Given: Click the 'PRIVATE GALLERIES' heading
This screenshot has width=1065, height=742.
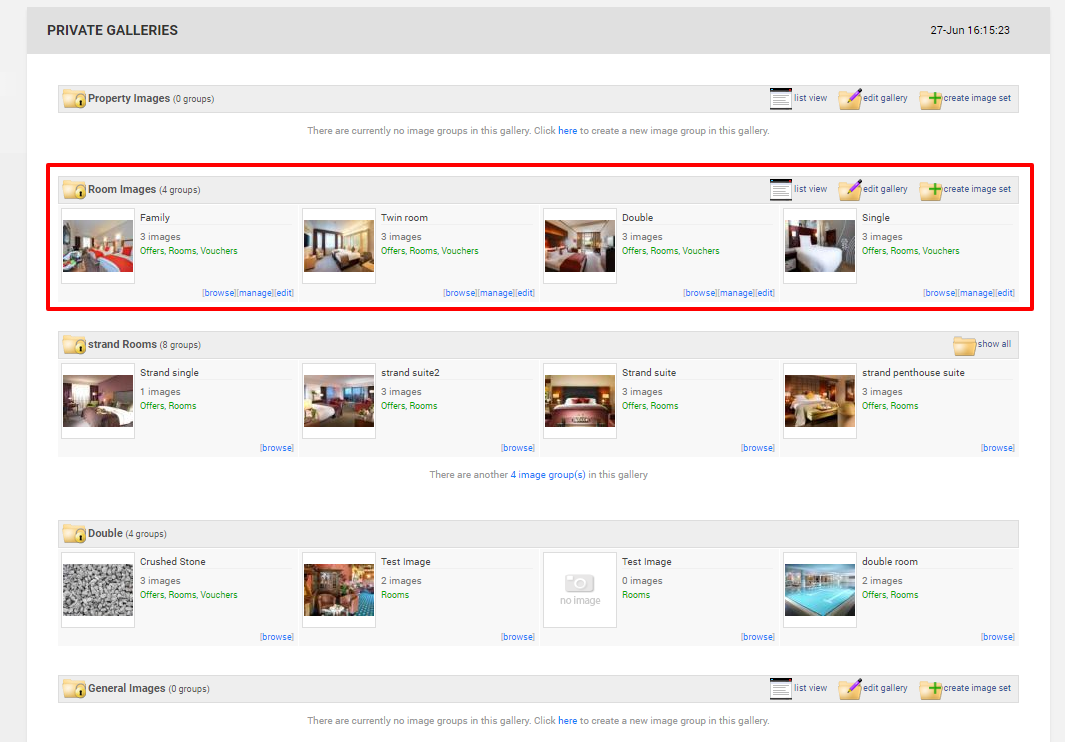Looking at the screenshot, I should [113, 31].
